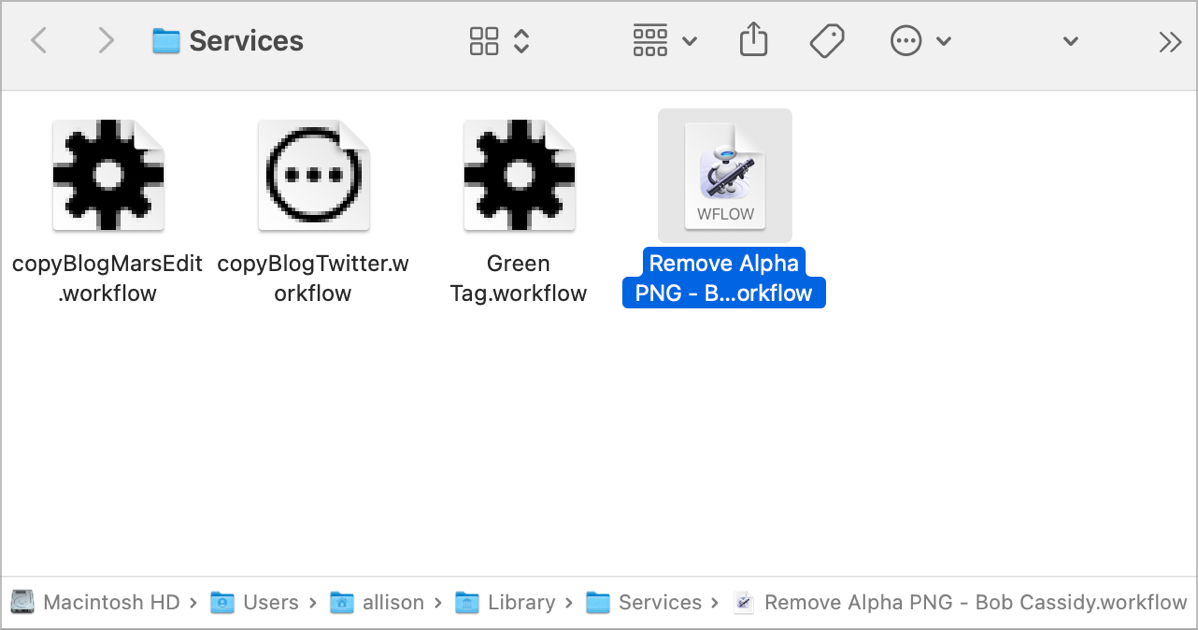The height and width of the screenshot is (630, 1198).
Task: Click the Forward navigation arrow
Action: [106, 40]
